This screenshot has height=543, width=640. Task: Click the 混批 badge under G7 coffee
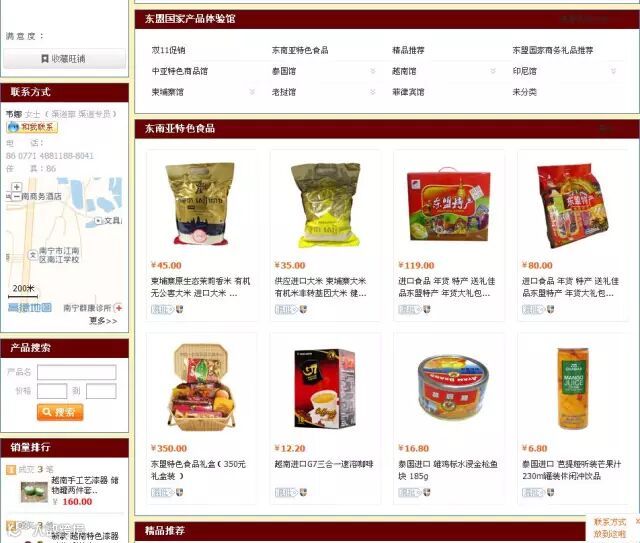pyautogui.click(x=286, y=492)
